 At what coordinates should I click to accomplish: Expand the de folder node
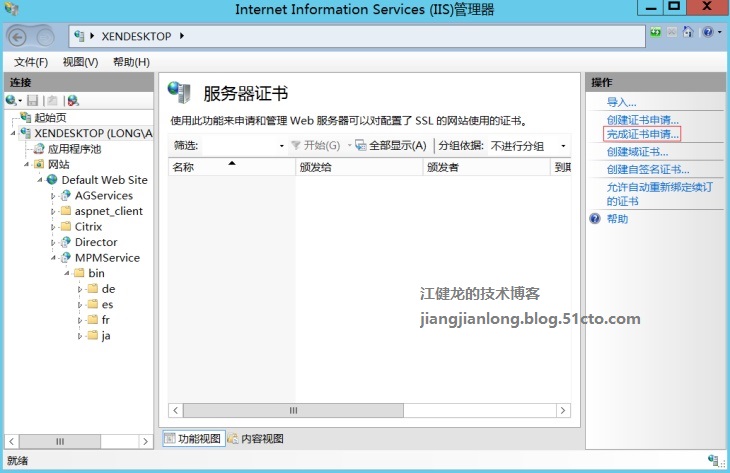pos(80,290)
